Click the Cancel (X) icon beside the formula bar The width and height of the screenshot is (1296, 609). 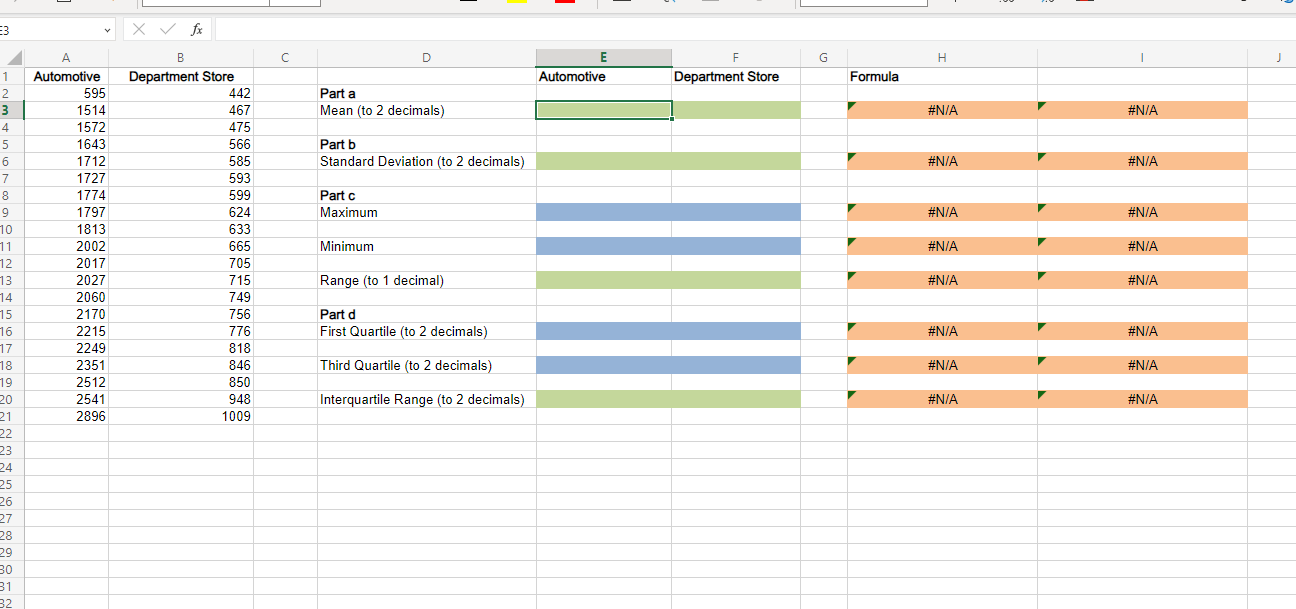point(138,28)
